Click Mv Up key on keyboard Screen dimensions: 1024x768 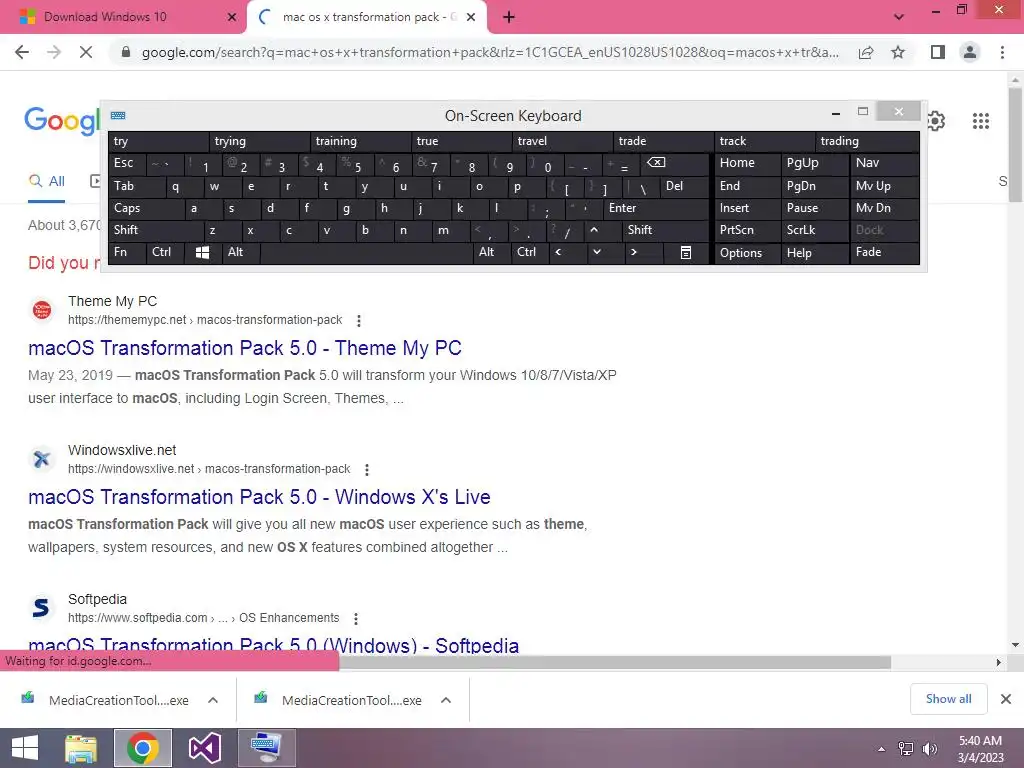tap(884, 186)
